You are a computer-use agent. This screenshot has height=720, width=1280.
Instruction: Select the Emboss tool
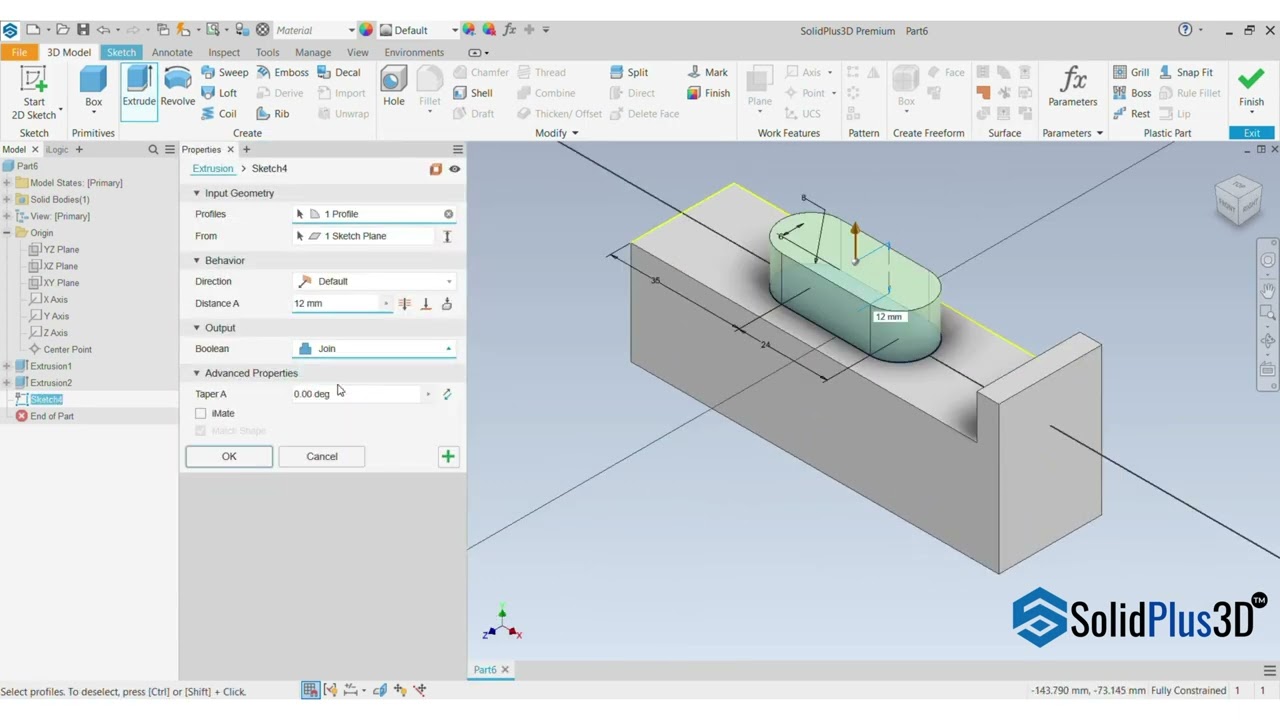click(283, 72)
